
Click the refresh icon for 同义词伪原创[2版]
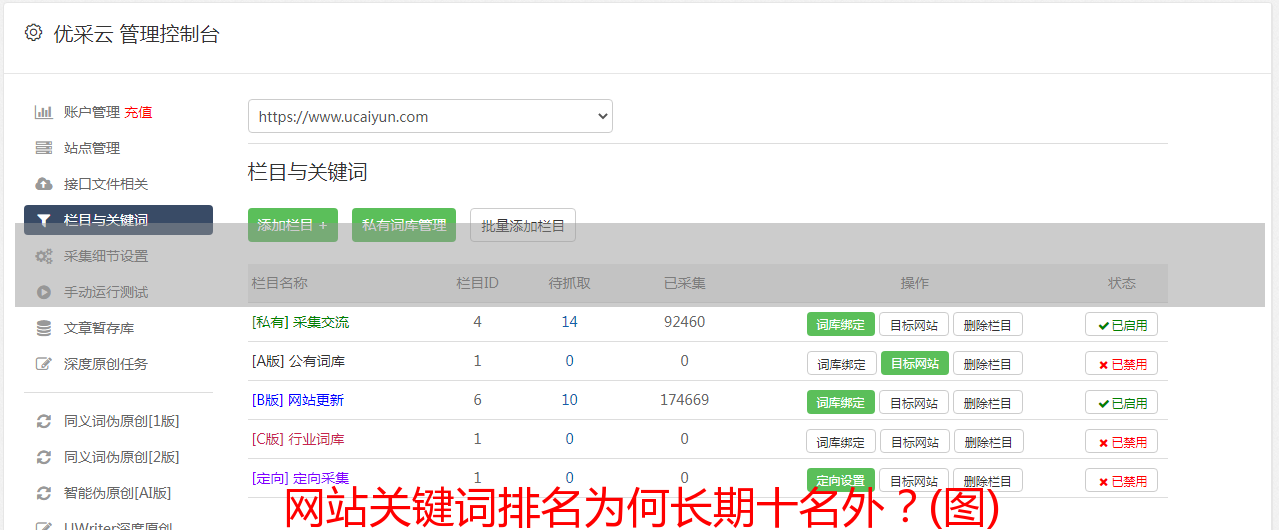click(x=43, y=457)
